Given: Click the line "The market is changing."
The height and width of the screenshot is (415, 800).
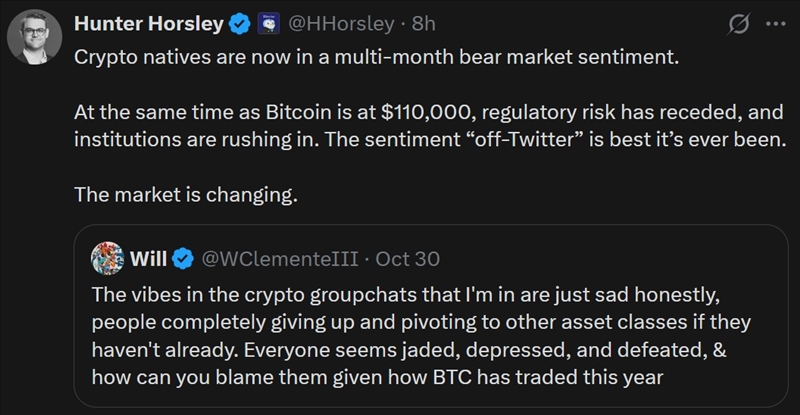Looking at the screenshot, I should pos(186,194).
